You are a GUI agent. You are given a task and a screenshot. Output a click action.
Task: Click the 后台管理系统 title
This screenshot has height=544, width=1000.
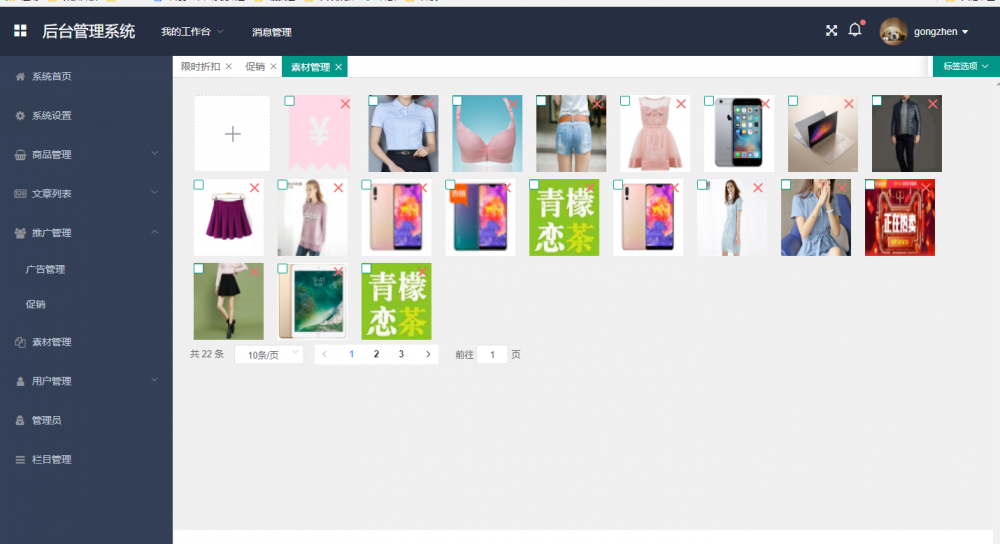coord(89,31)
